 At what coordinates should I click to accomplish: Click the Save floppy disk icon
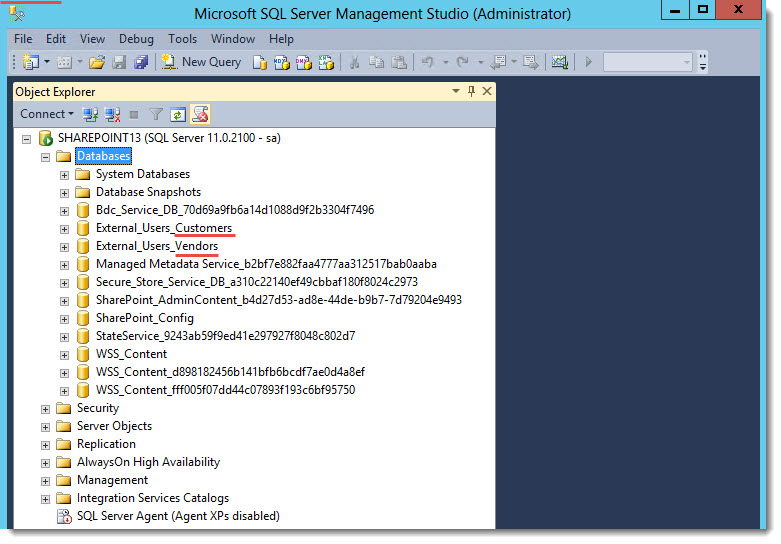(119, 62)
